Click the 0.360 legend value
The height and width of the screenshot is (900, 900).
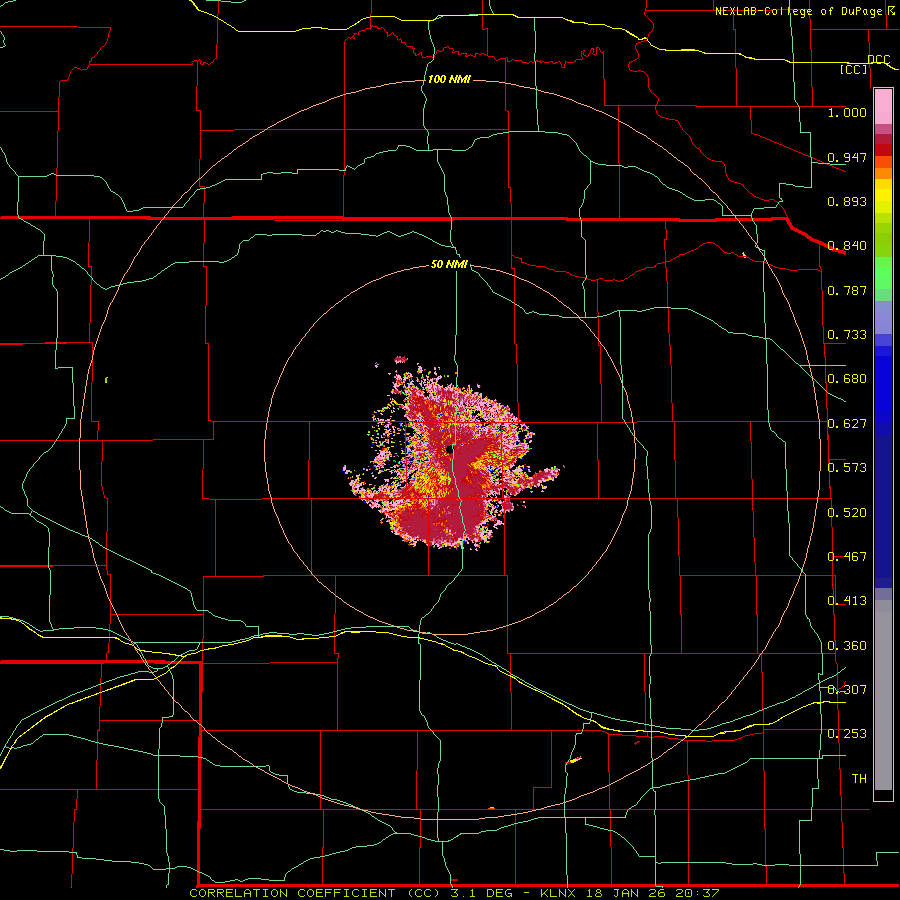coord(847,646)
